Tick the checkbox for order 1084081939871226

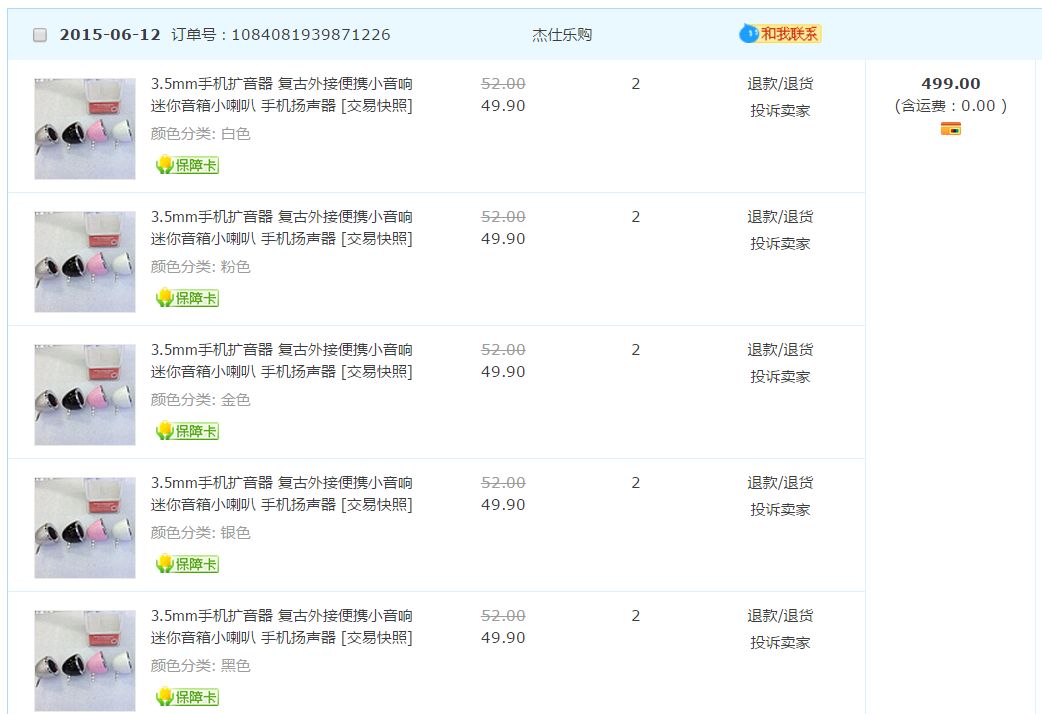(40, 35)
